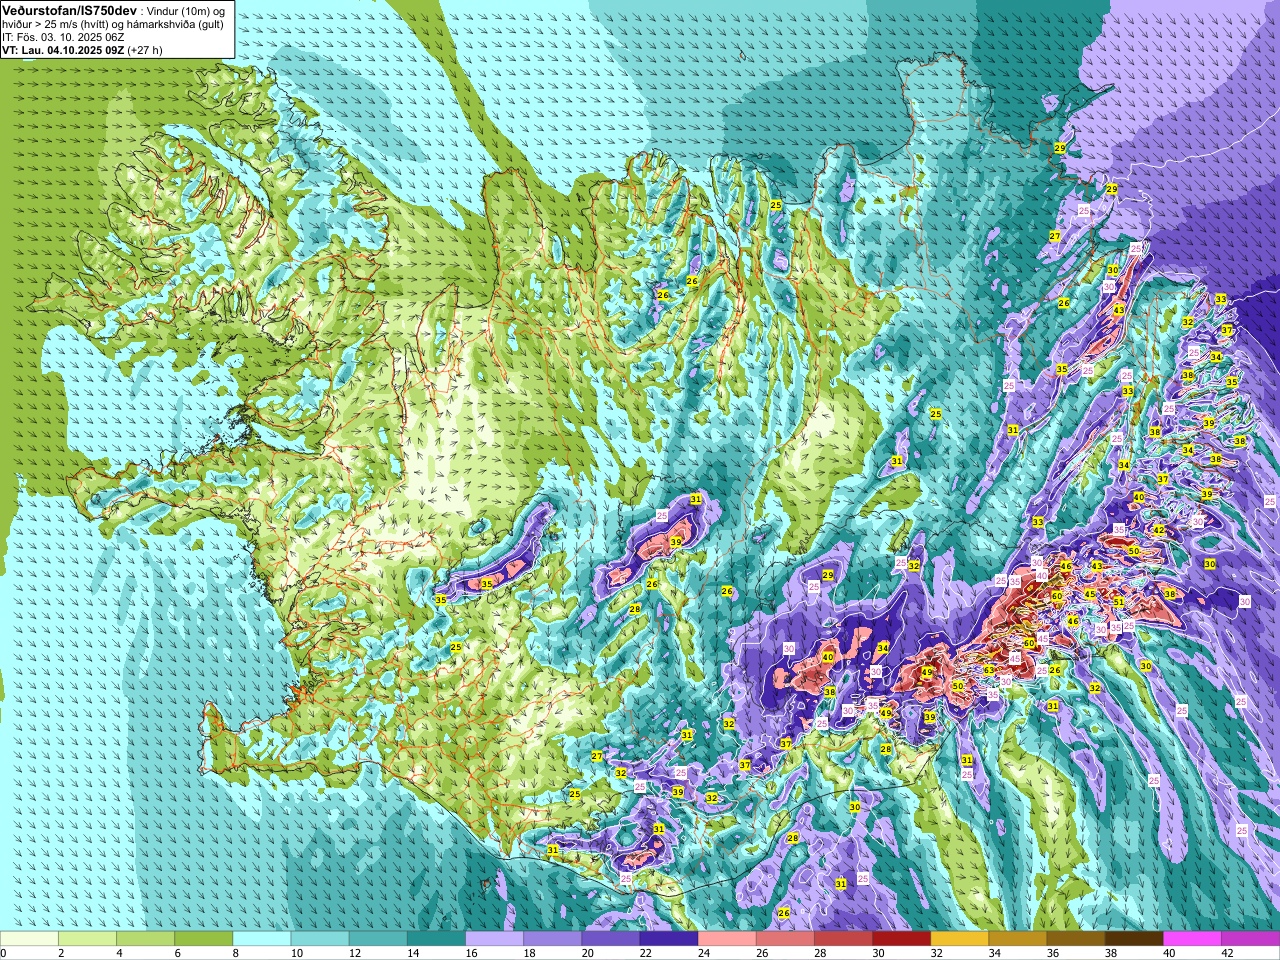Click the legend tick label 42
The image size is (1280, 960).
1228,953
